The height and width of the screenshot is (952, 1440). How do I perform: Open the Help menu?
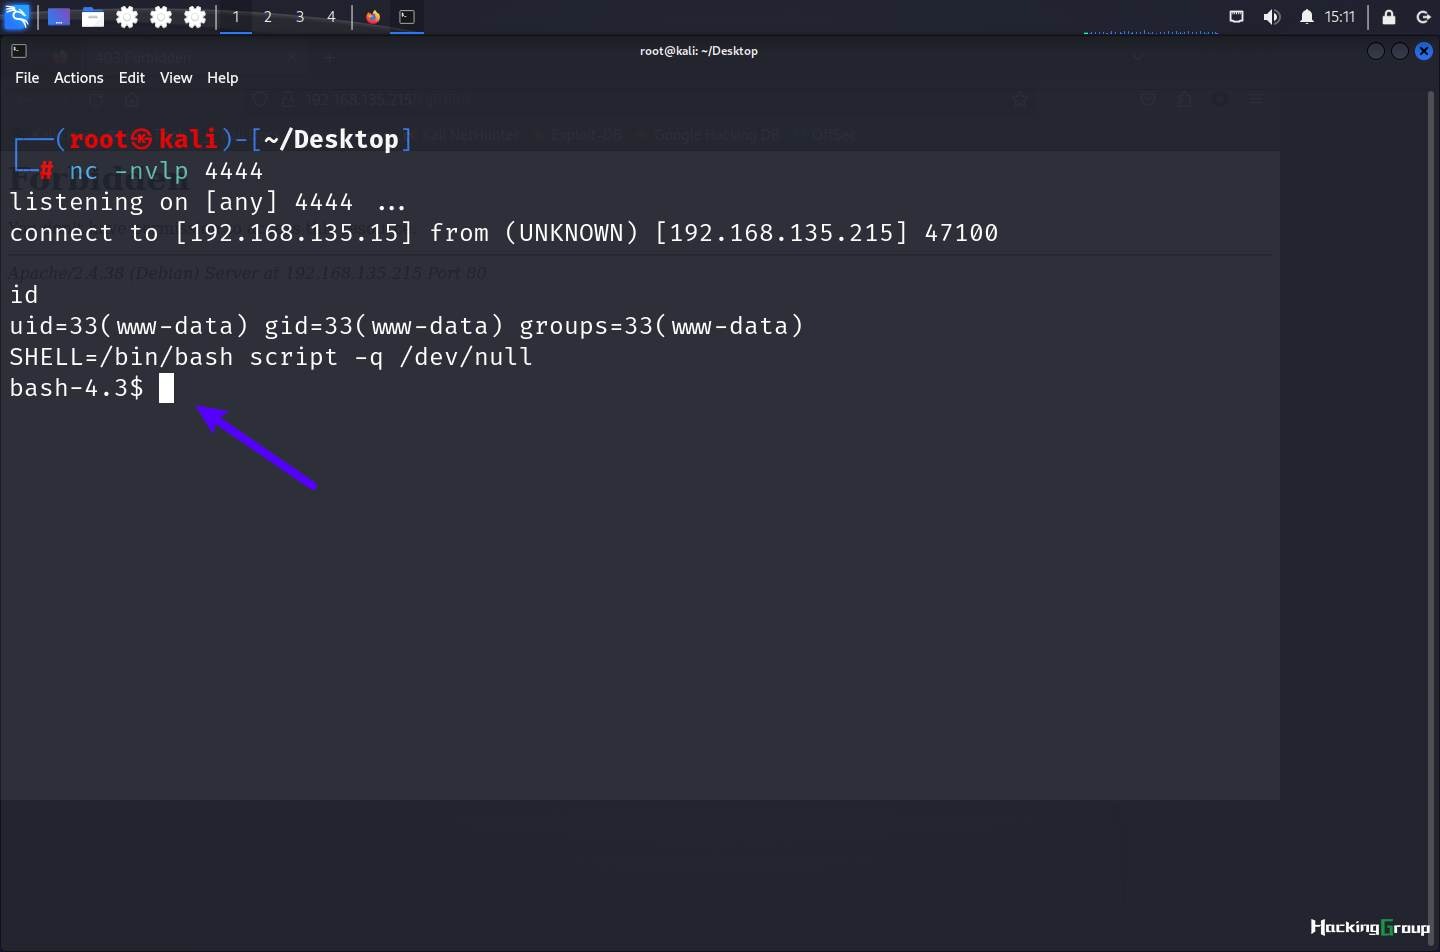(223, 78)
